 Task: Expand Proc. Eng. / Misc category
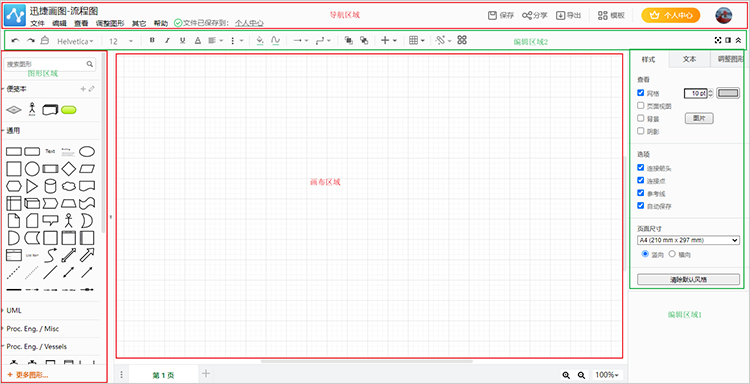coord(33,329)
